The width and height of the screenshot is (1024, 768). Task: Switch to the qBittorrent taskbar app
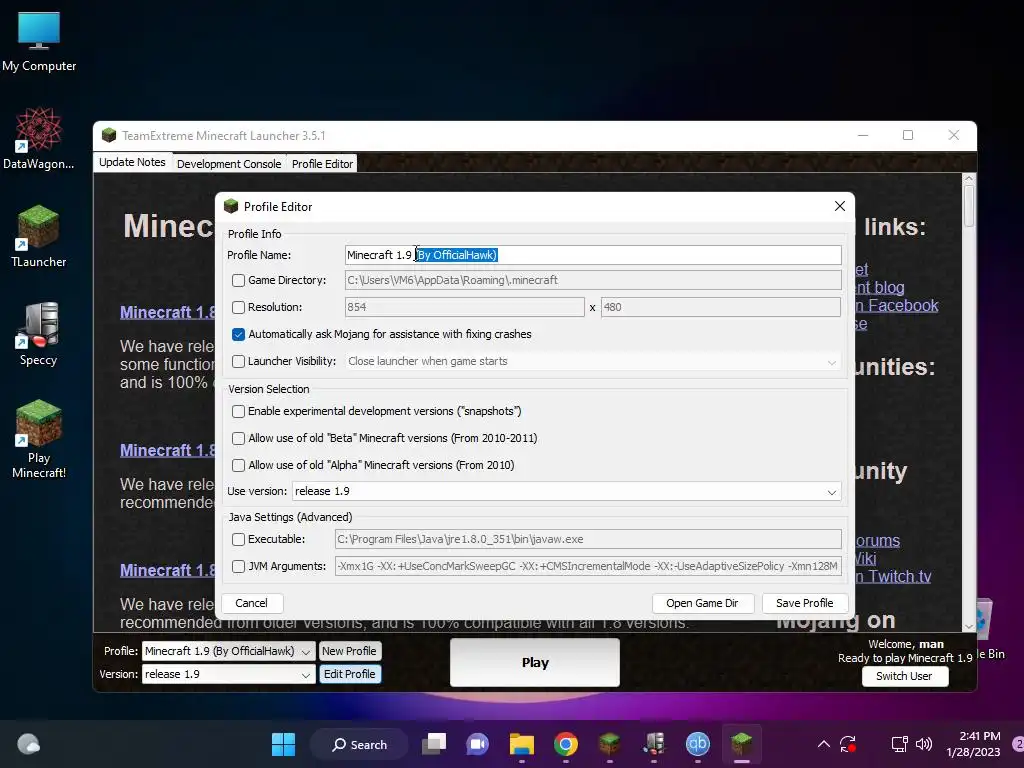(697, 744)
